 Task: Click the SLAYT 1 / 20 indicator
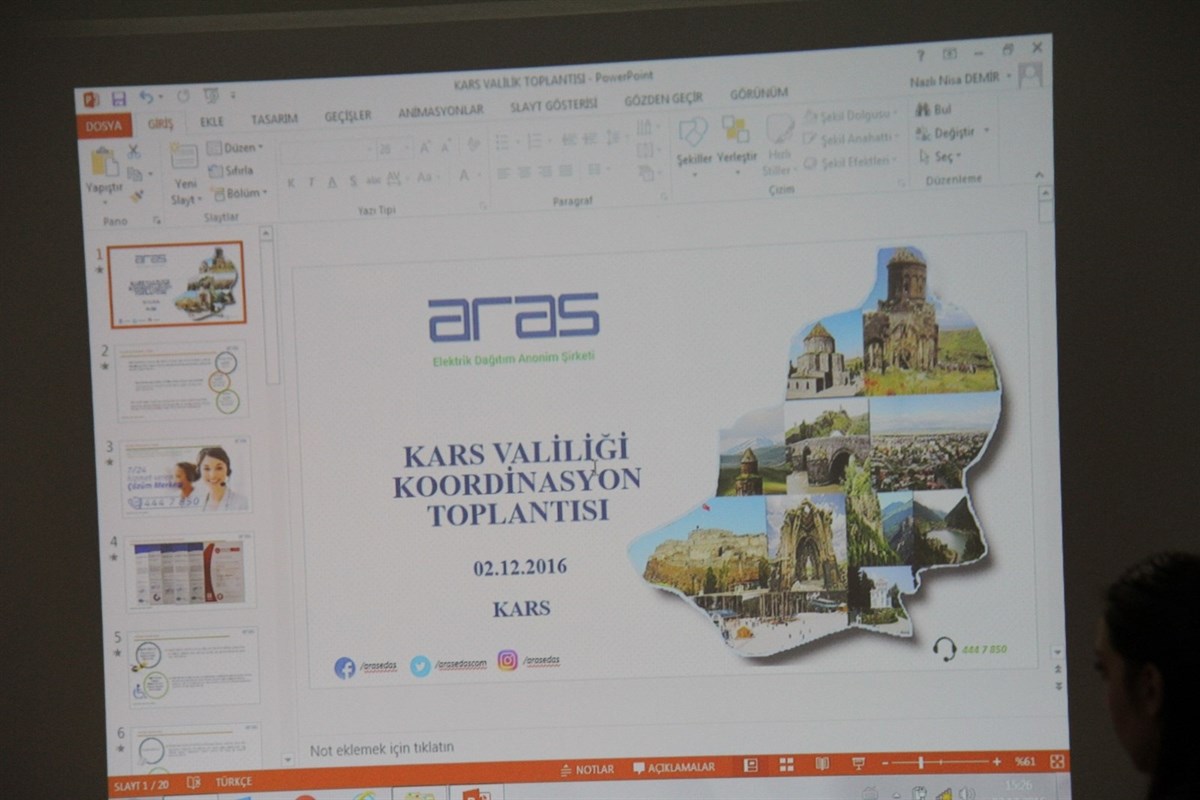141,786
